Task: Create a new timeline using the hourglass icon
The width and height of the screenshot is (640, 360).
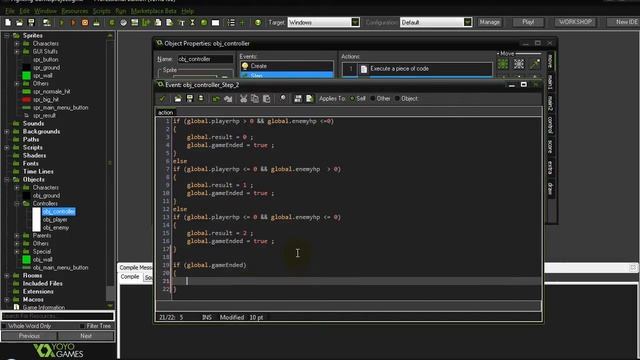Action: pyautogui.click(x=193, y=22)
